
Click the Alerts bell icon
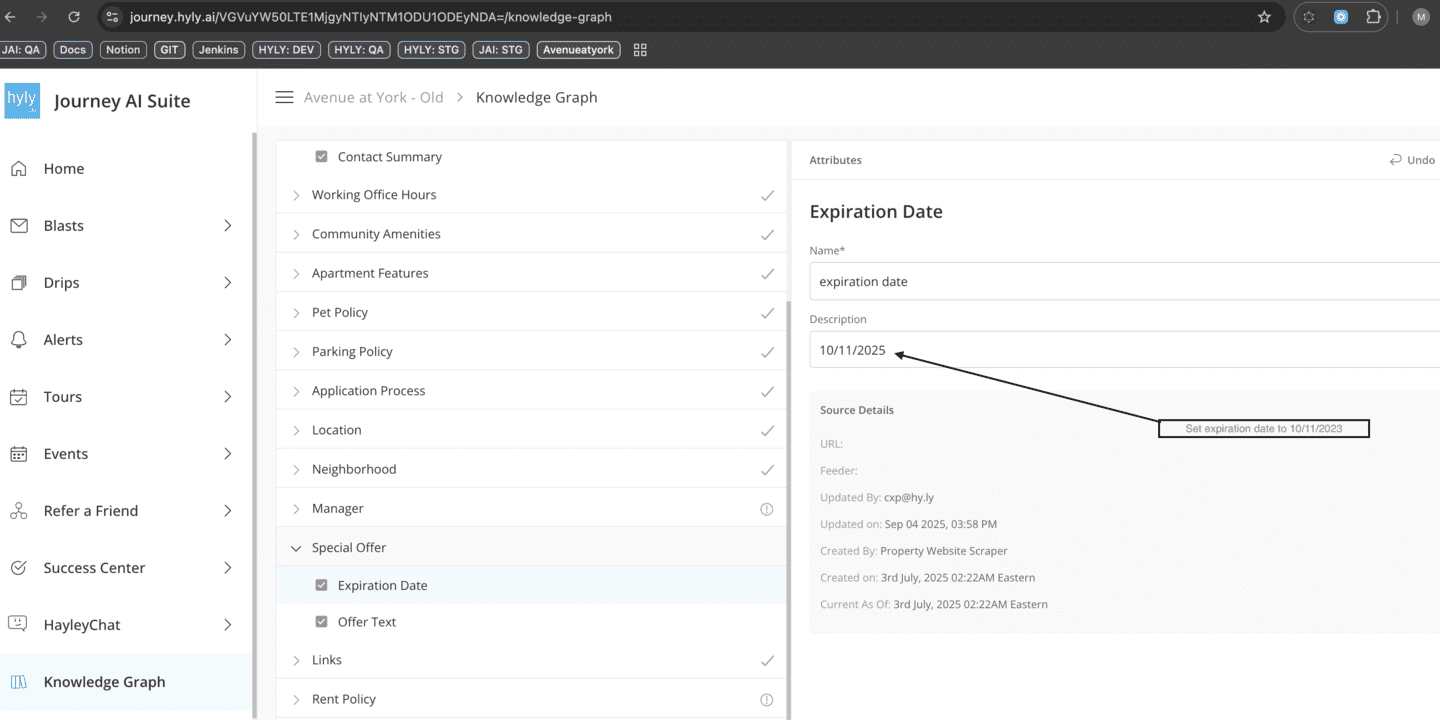tap(19, 340)
